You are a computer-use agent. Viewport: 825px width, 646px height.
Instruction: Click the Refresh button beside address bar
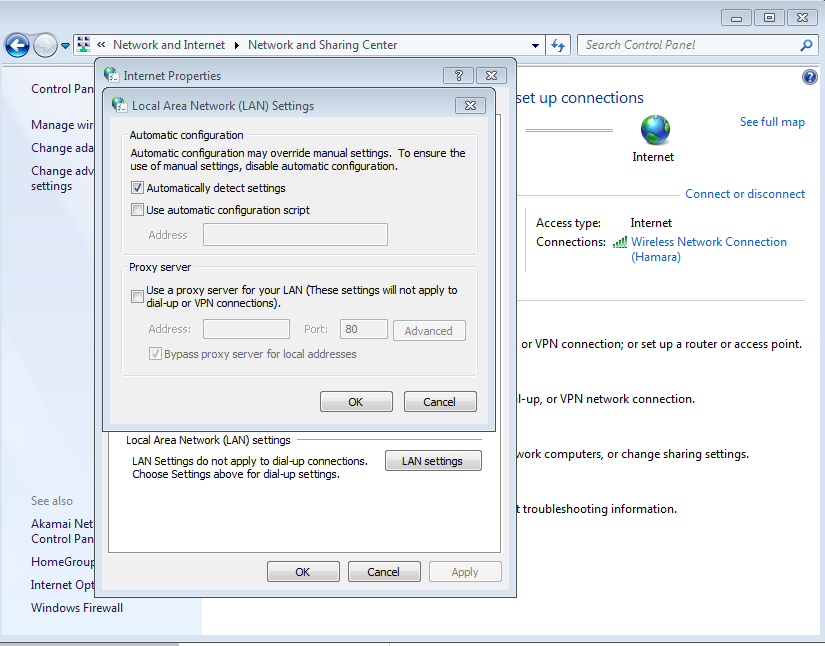click(x=559, y=45)
